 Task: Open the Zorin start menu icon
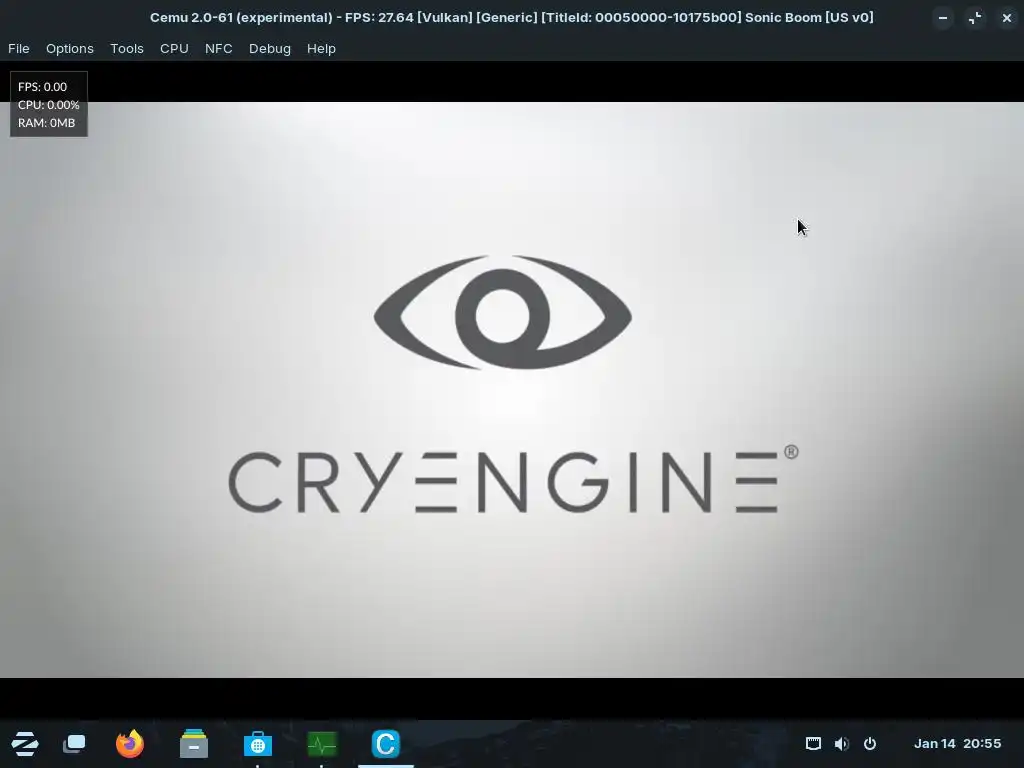click(x=25, y=743)
